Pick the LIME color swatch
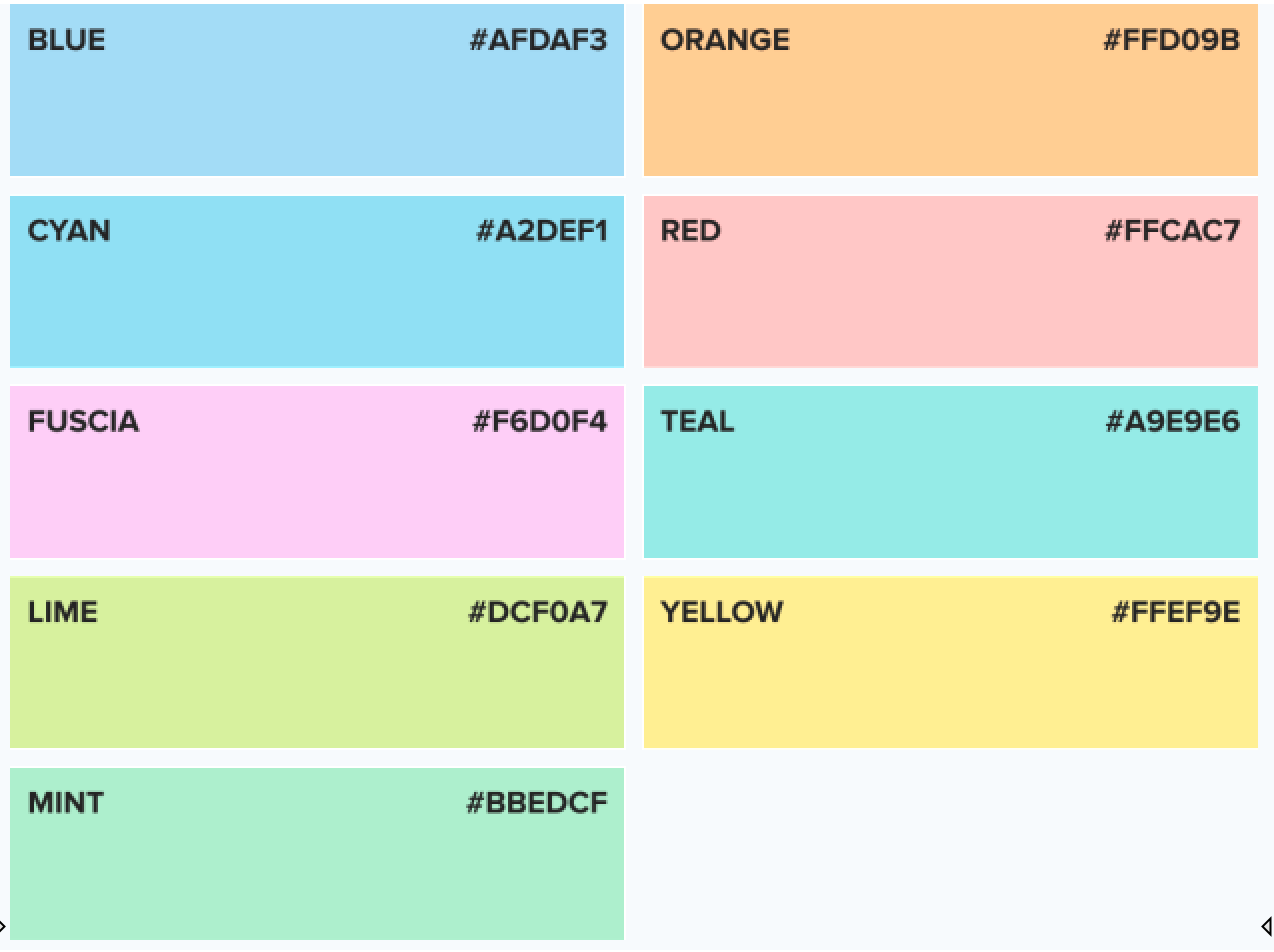1274x952 pixels. point(316,680)
